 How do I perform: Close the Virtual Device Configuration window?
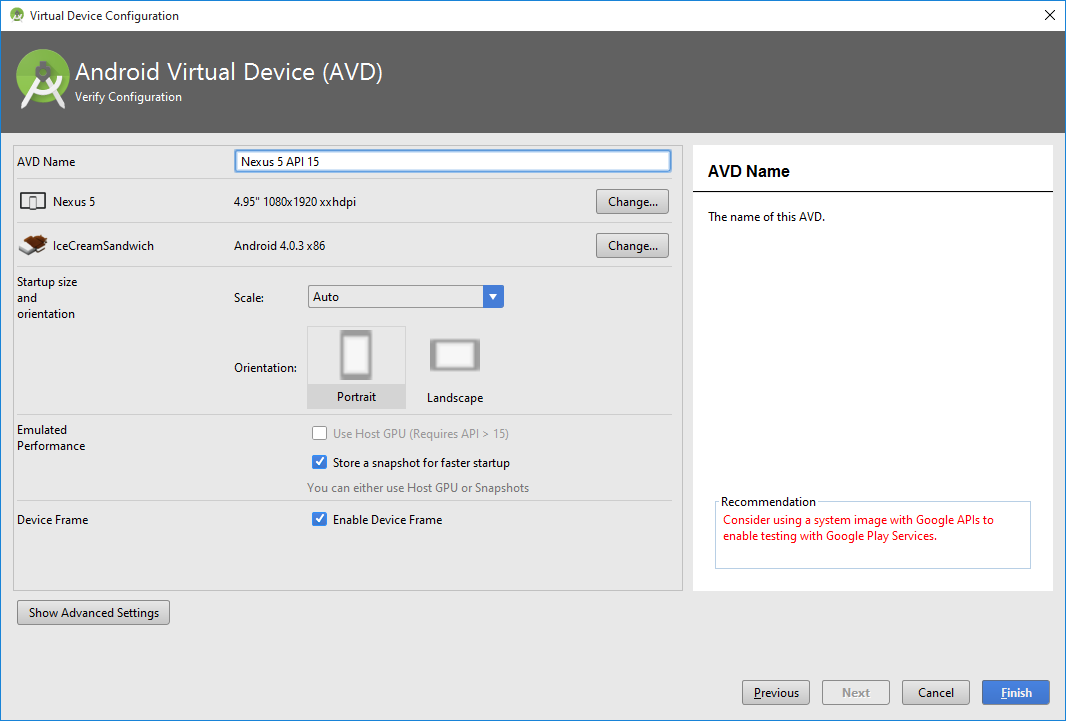pos(1049,15)
